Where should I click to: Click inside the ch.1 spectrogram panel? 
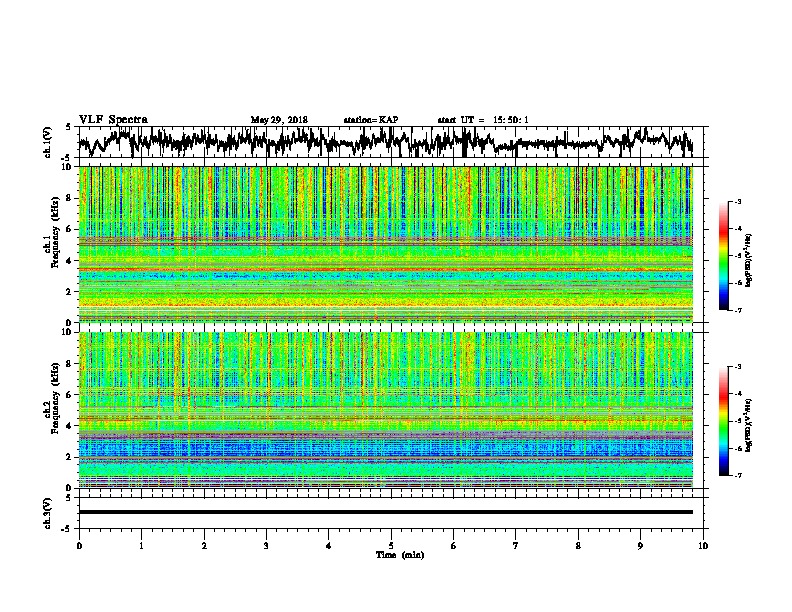pyautogui.click(x=386, y=244)
